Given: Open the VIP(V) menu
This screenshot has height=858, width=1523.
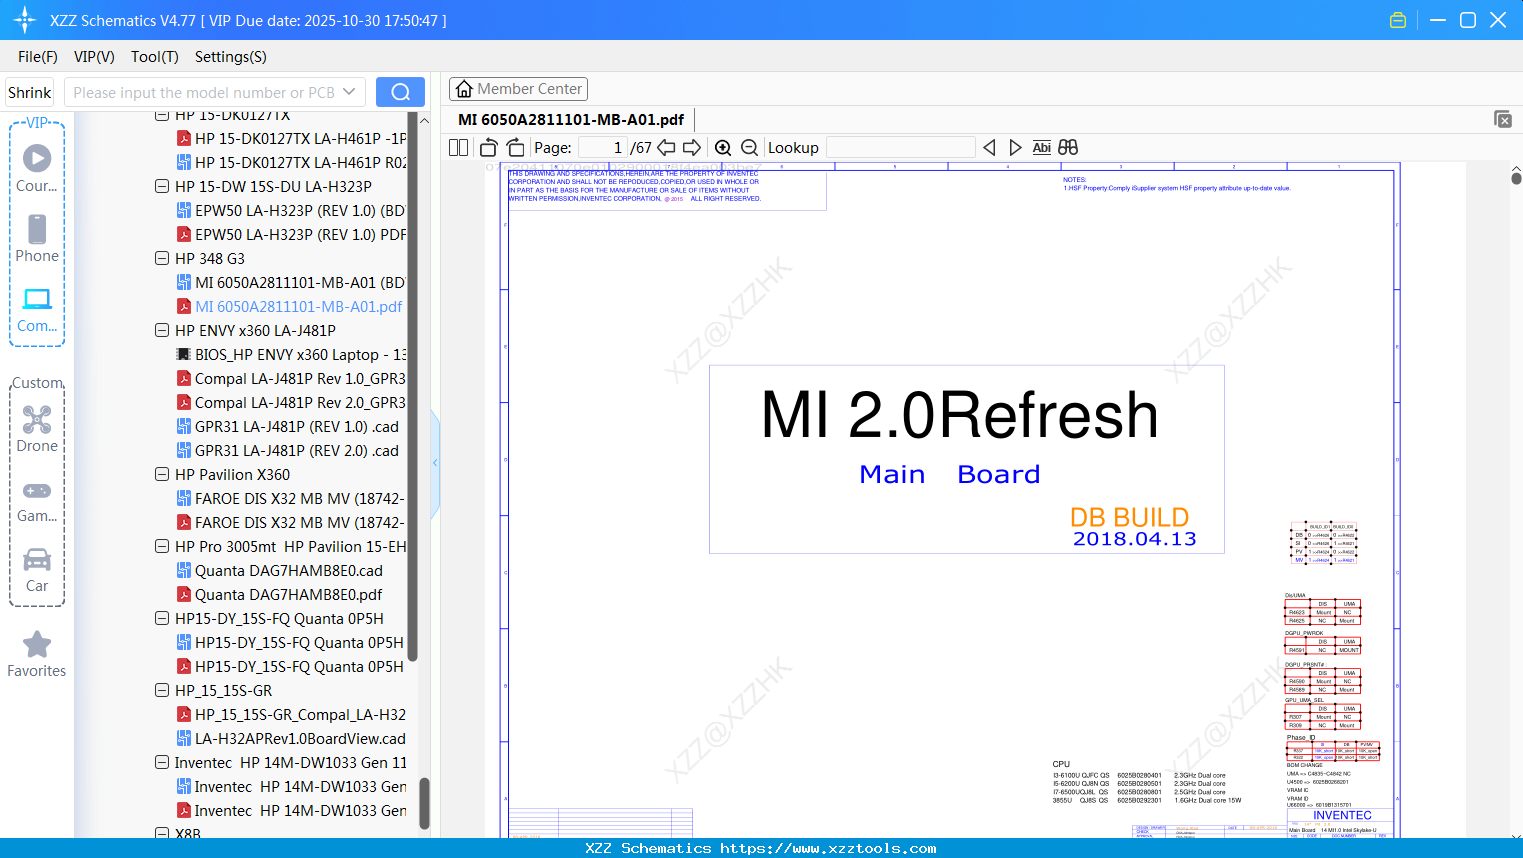Looking at the screenshot, I should coord(94,57).
